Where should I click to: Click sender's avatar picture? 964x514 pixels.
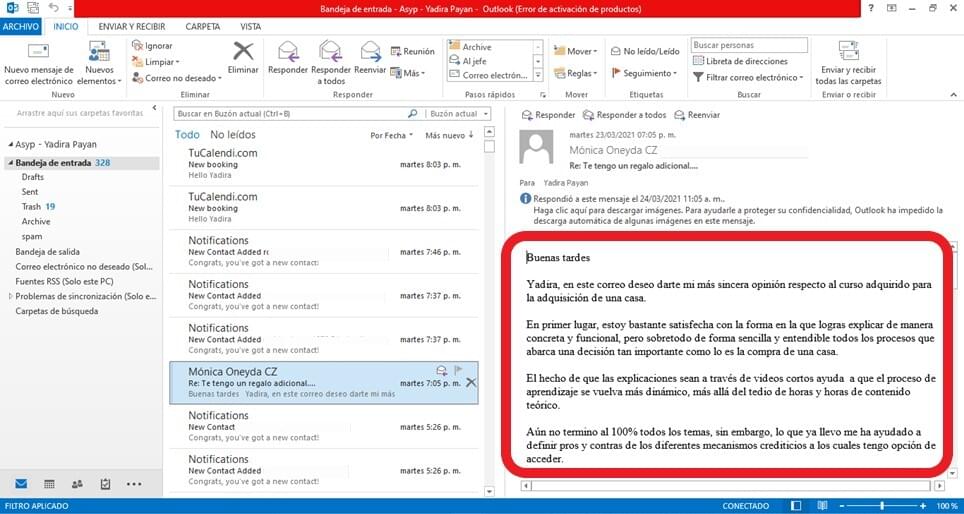tap(535, 147)
